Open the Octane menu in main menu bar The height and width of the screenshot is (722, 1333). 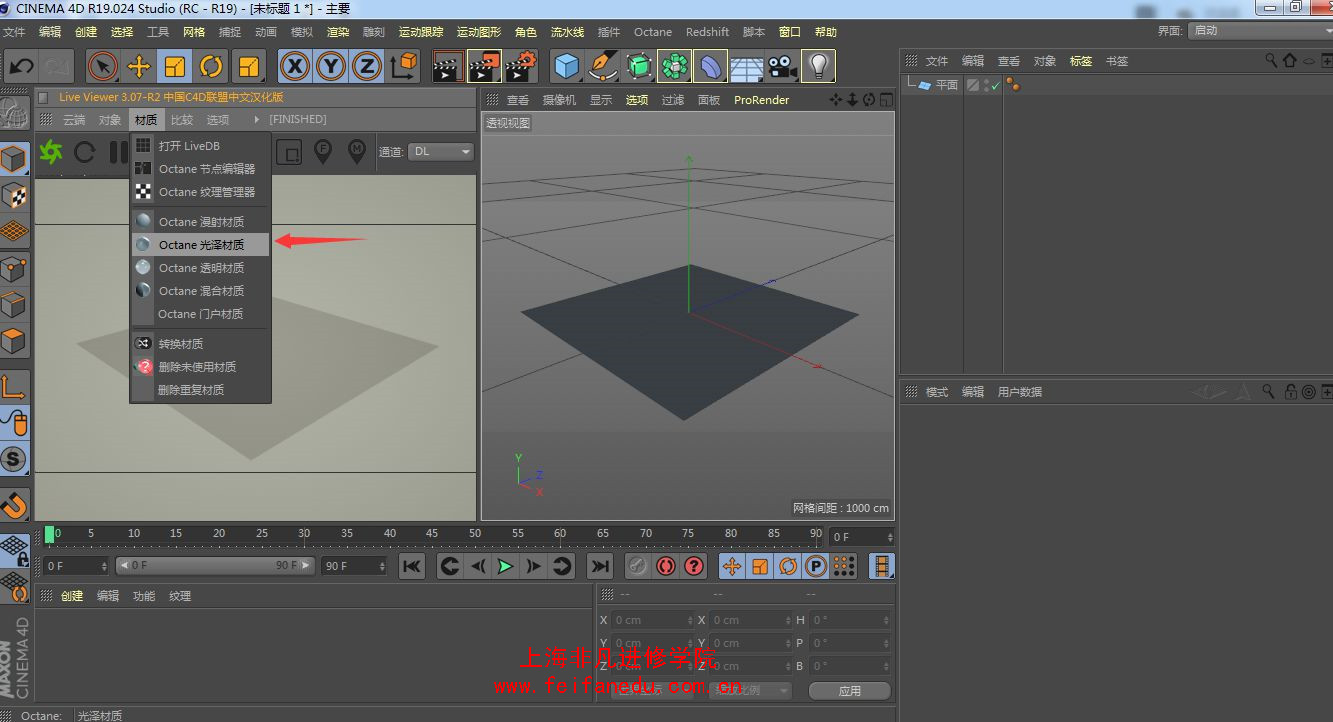653,32
